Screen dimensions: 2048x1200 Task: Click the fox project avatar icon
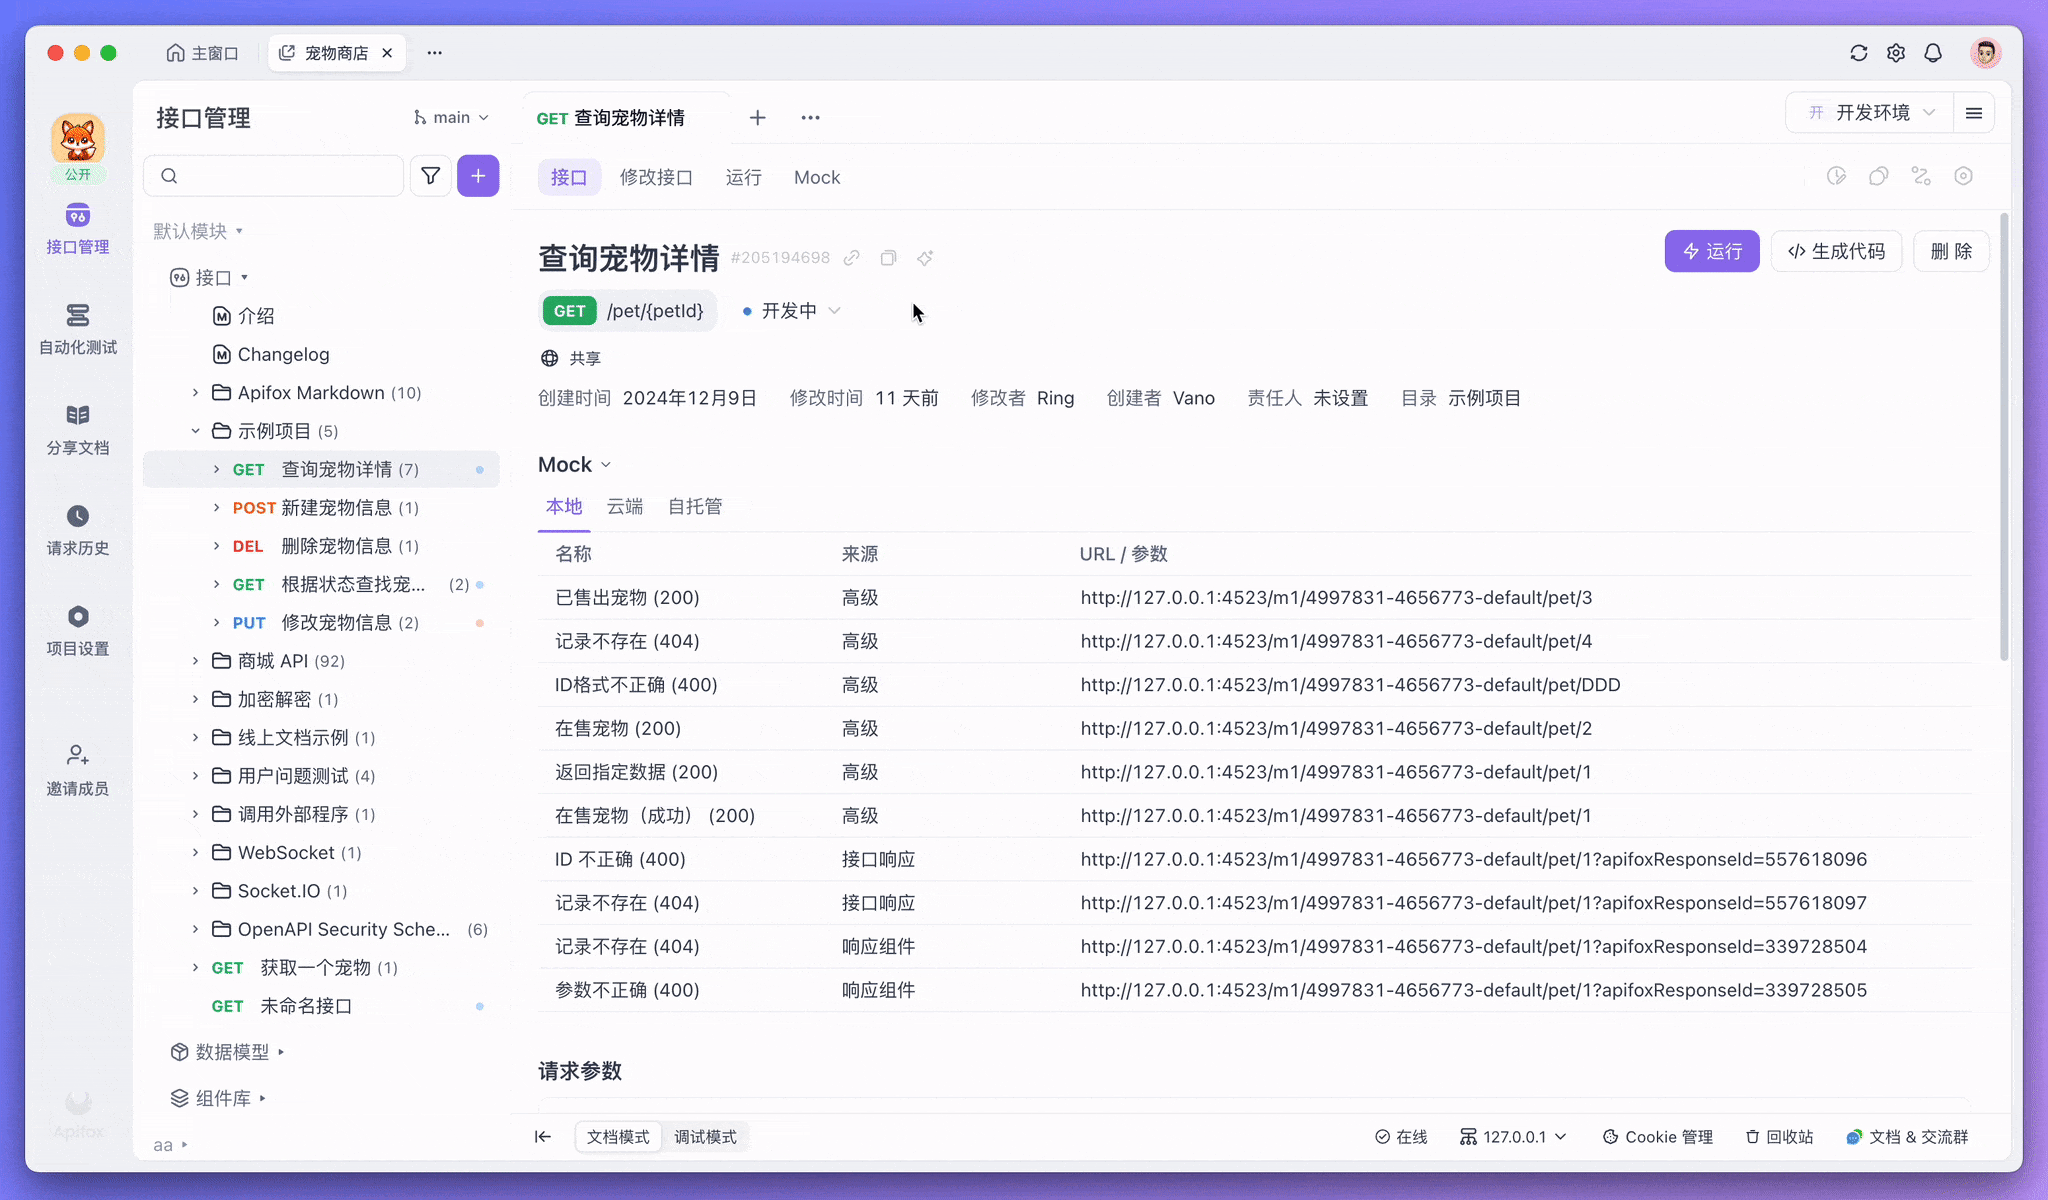click(x=78, y=139)
